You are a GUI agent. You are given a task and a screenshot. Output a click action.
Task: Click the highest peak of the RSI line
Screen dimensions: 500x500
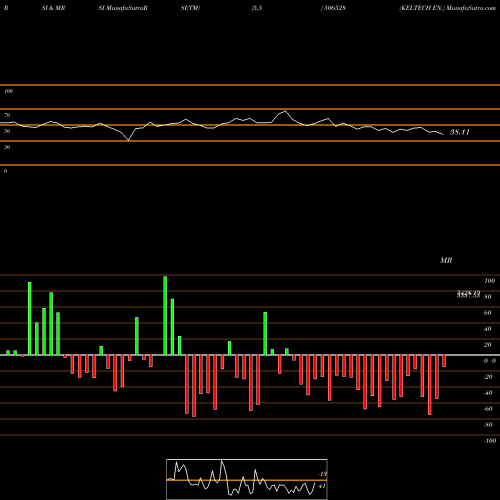285,111
